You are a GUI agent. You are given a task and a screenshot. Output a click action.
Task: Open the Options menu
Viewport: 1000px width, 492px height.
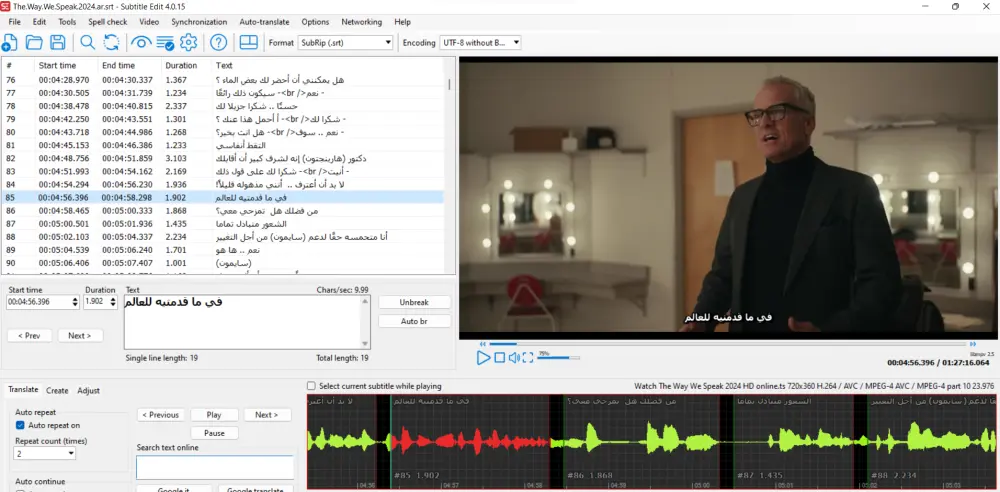pyautogui.click(x=315, y=22)
